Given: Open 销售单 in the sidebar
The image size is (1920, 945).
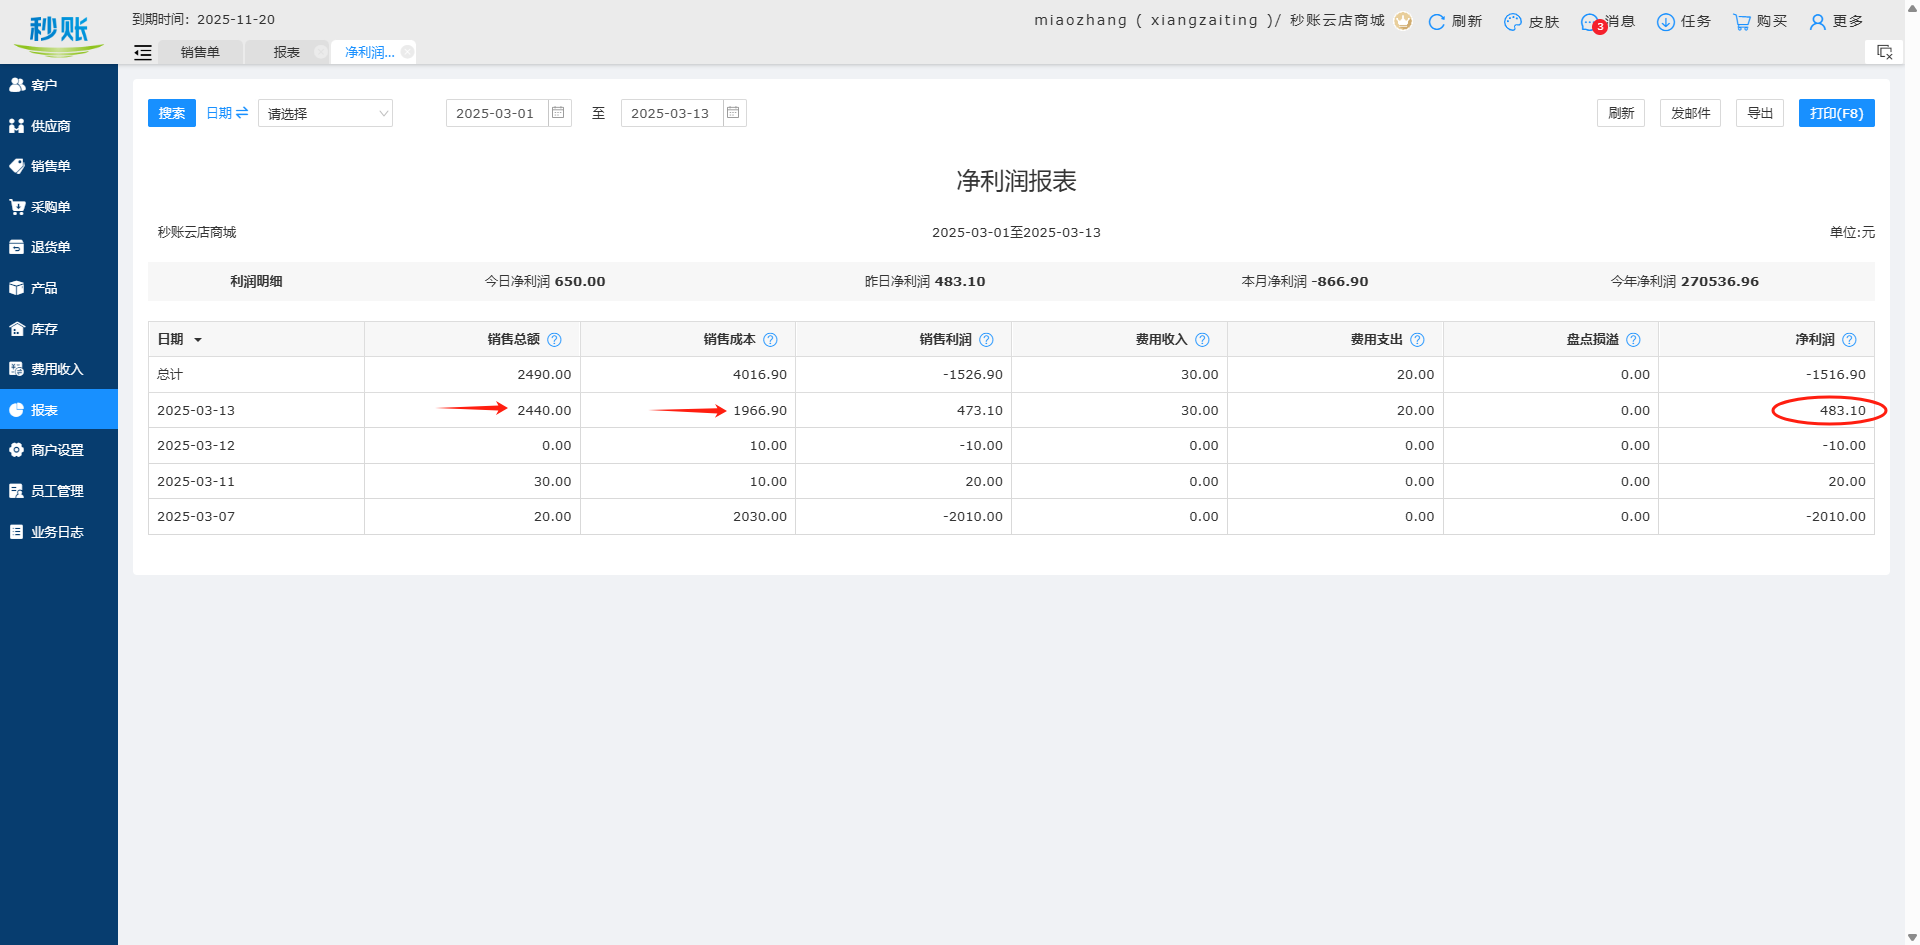Looking at the screenshot, I should coord(59,166).
